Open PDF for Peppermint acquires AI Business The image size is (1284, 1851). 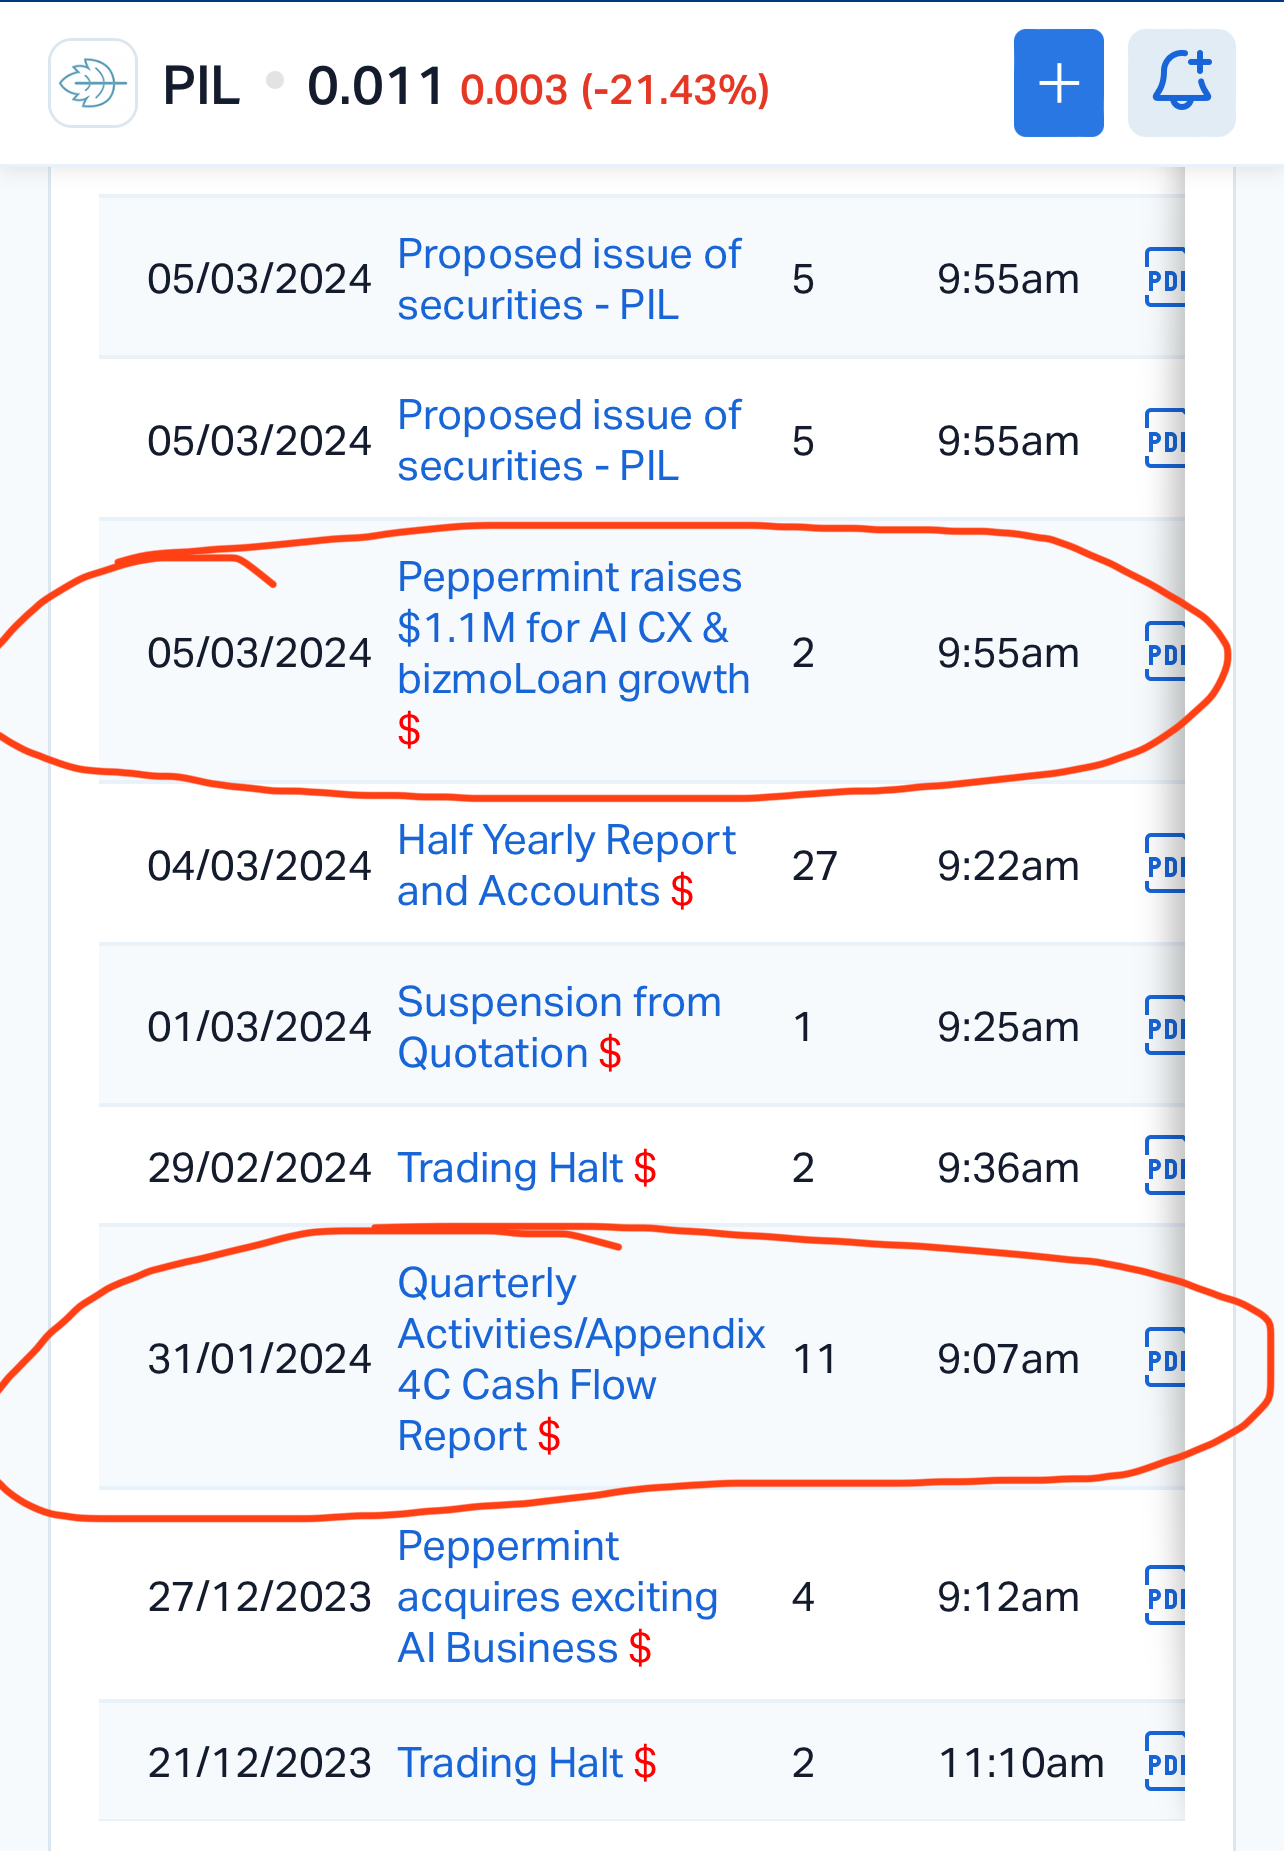click(1165, 1597)
